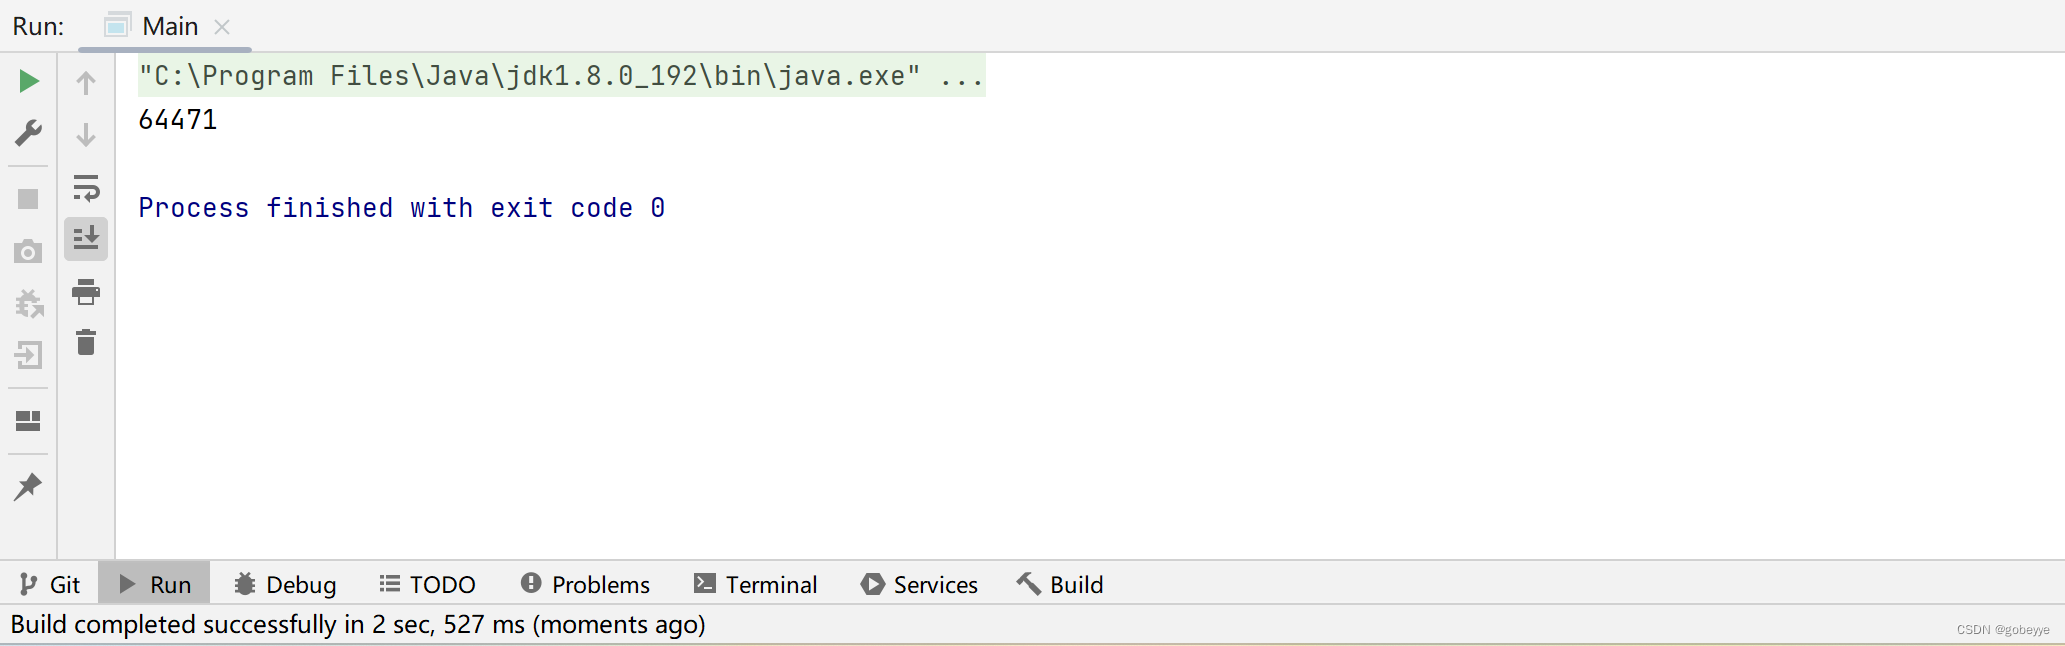Clear all console output
The height and width of the screenshot is (646, 2065).
point(86,343)
